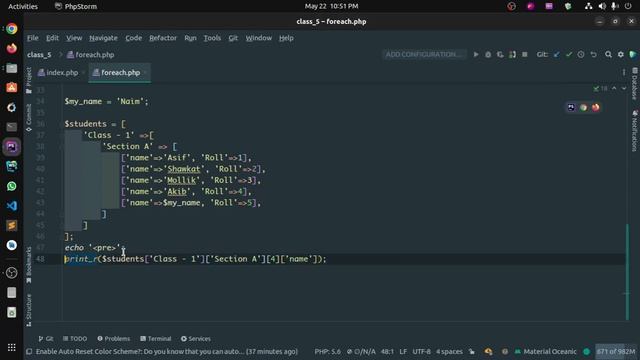Click 'Enable Auto Reset Color Scheme' status message
The image size is (640, 360).
coord(167,351)
